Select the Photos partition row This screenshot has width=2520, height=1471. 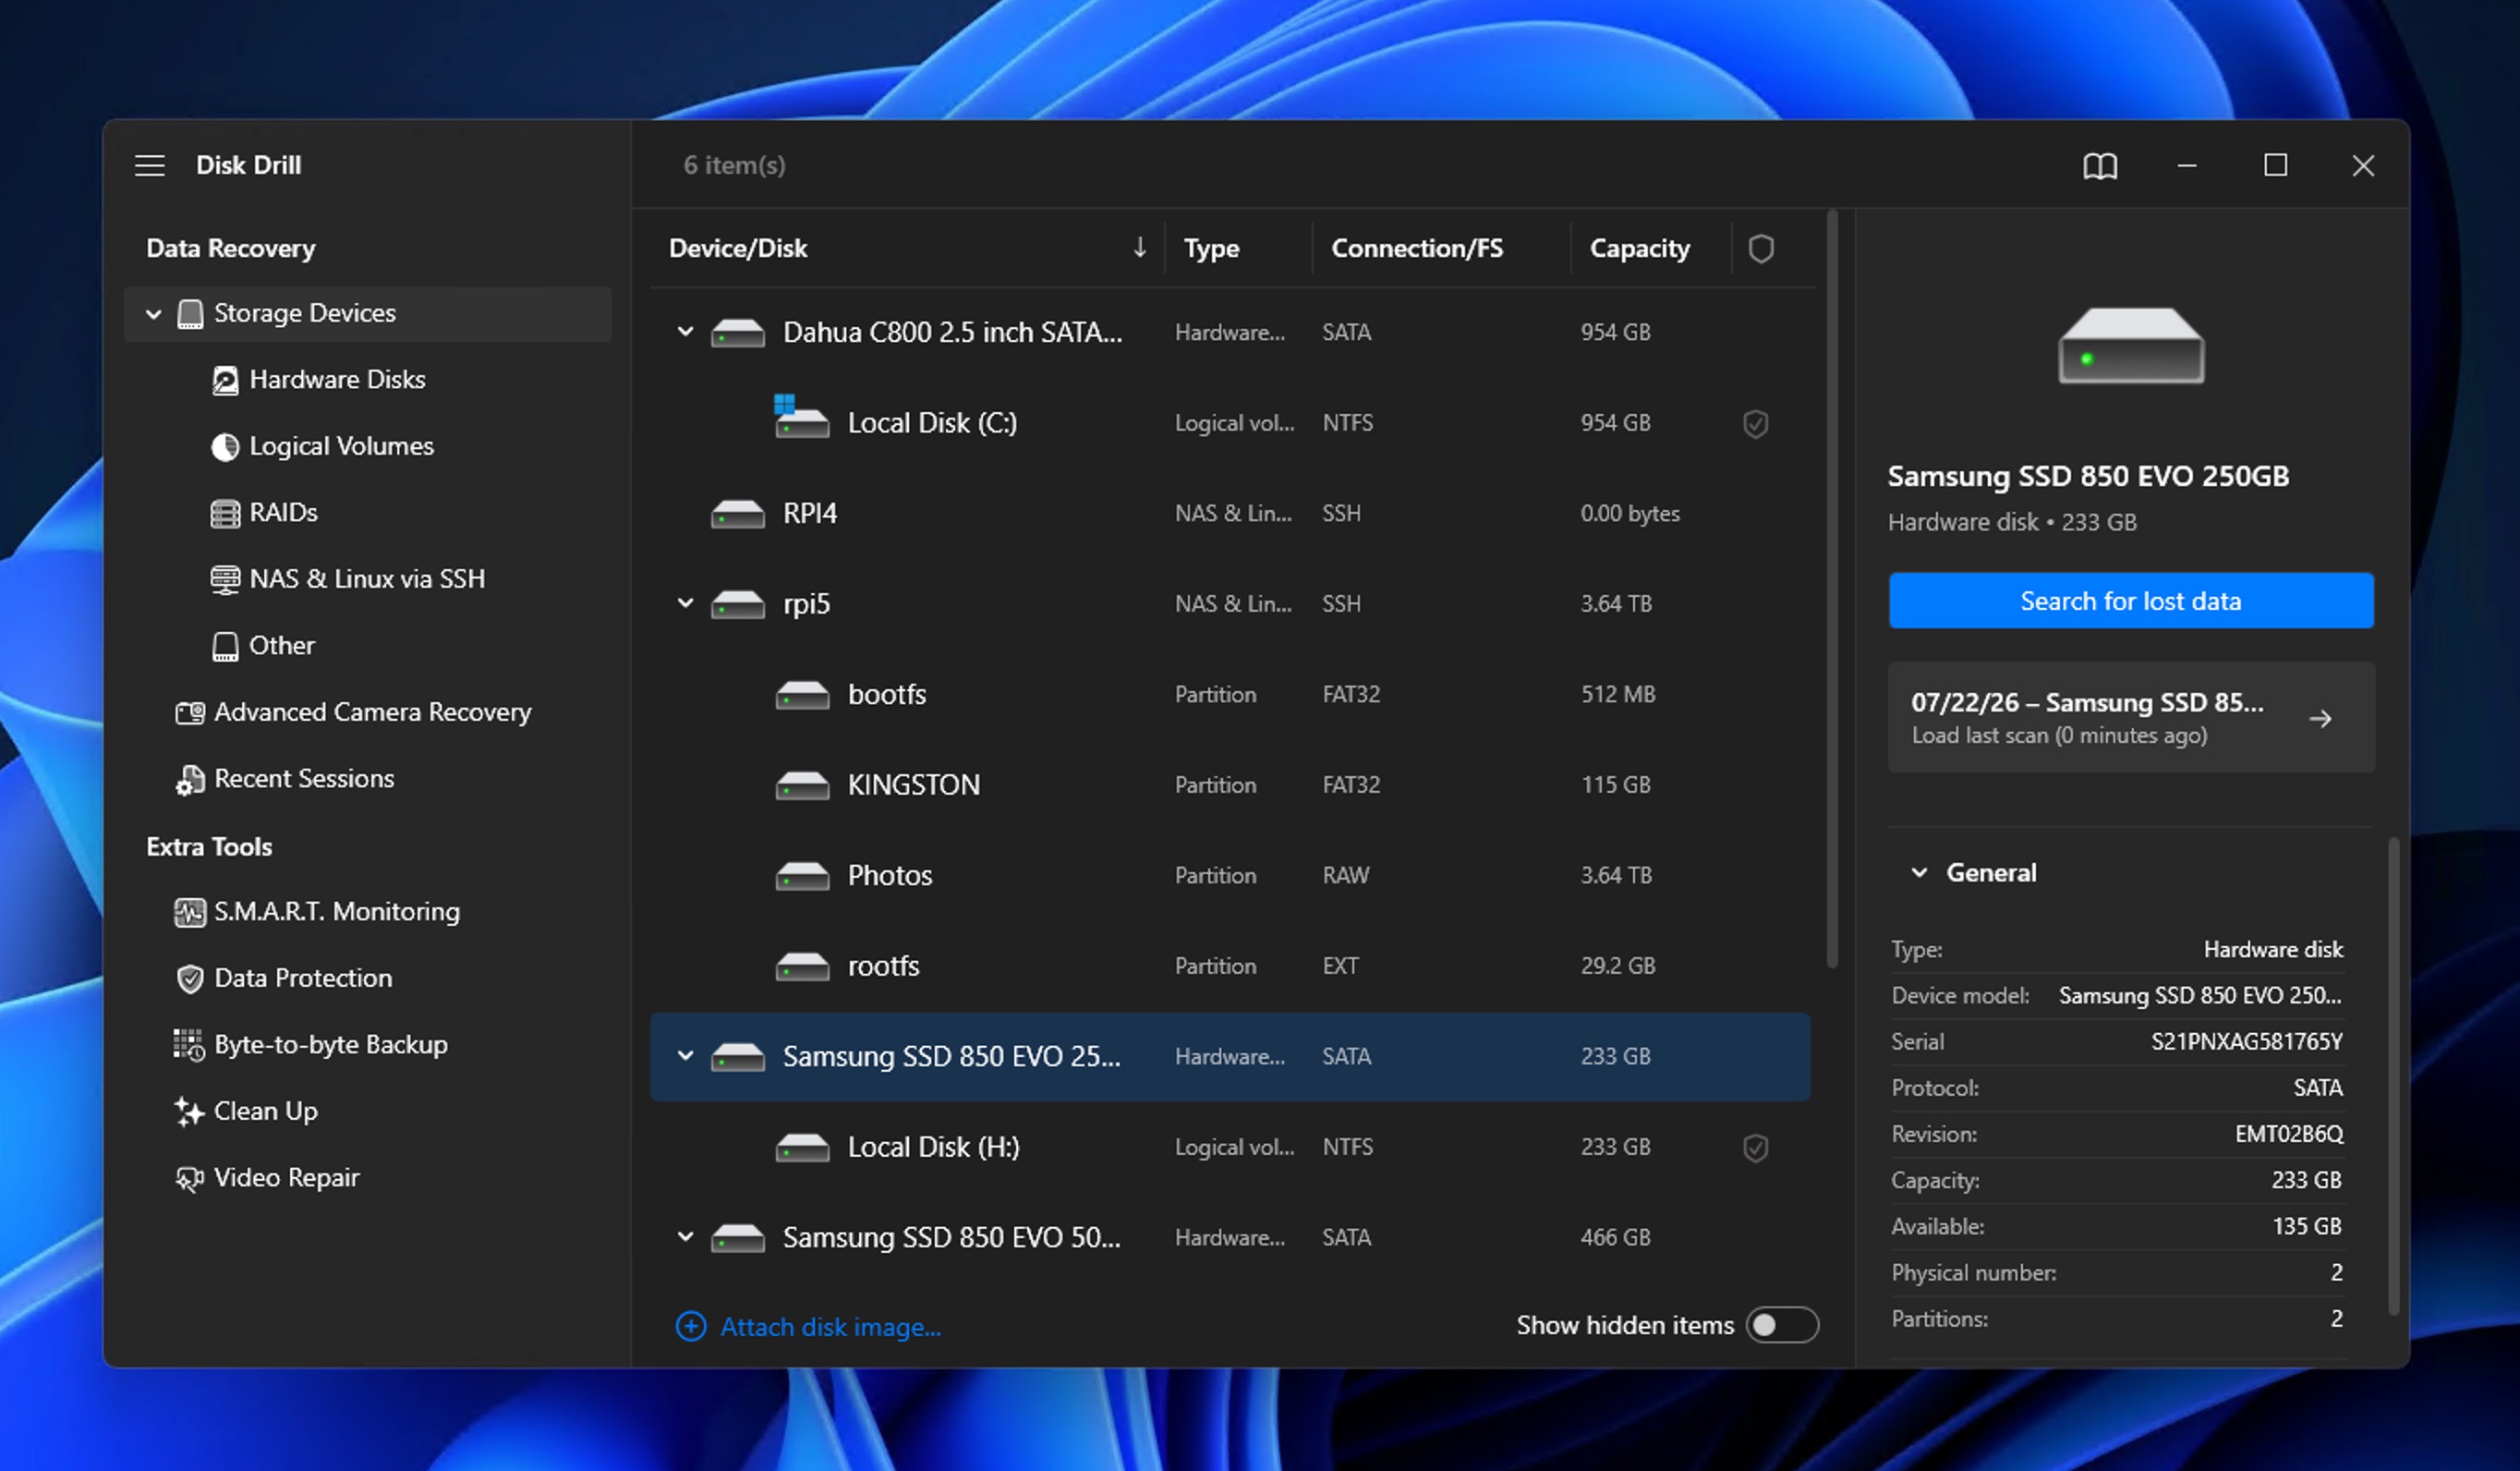pos(1230,875)
